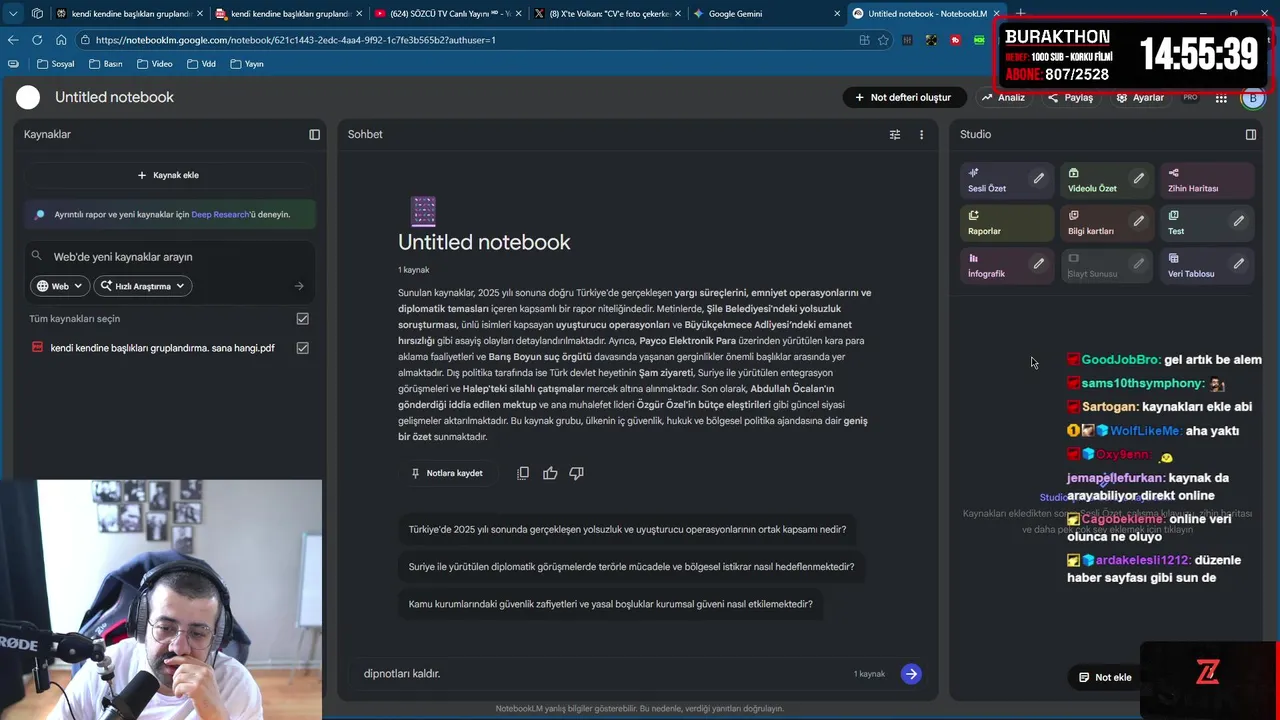Image resolution: width=1280 pixels, height=720 pixels.
Task: Focus the chat input with dipnotları kaldır
Action: click(600, 674)
